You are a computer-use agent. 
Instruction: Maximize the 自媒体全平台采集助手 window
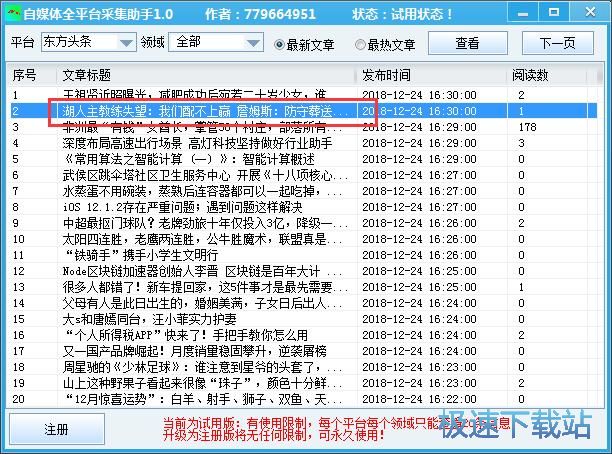coord(553,13)
